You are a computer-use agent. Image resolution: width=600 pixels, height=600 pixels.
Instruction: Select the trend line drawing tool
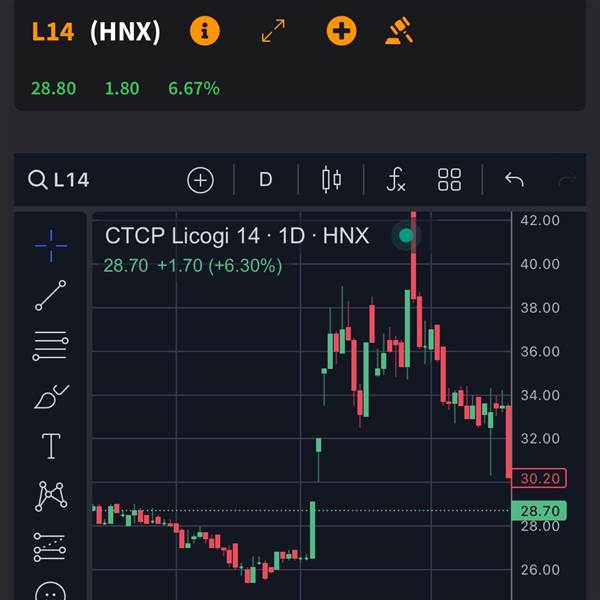click(x=51, y=295)
